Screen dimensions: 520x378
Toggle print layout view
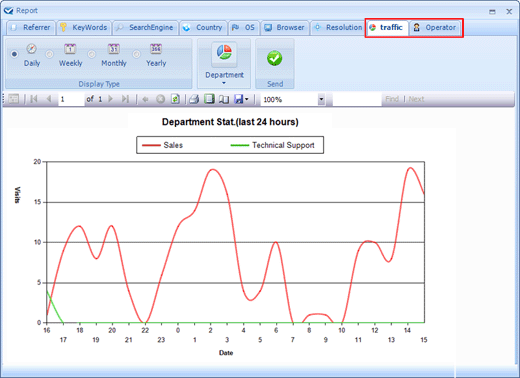tap(209, 99)
